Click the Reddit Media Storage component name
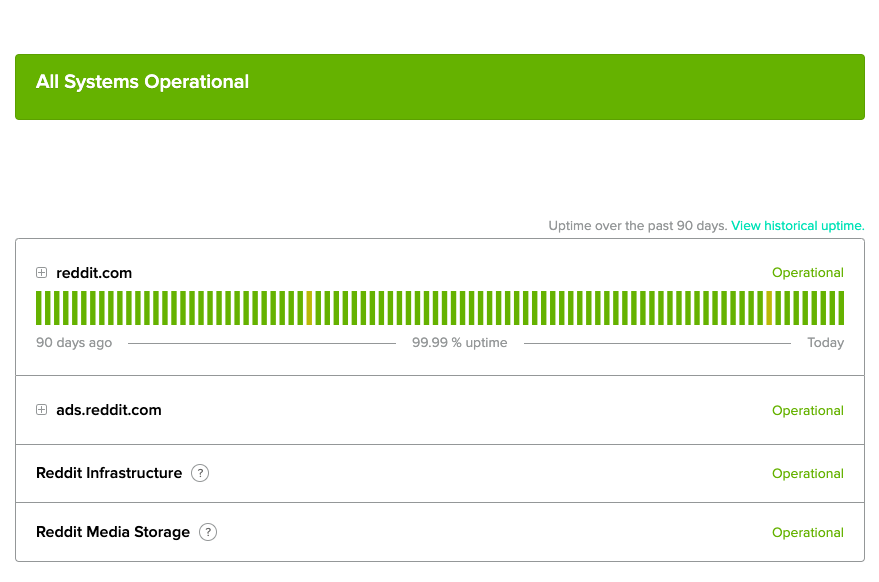 coord(113,532)
